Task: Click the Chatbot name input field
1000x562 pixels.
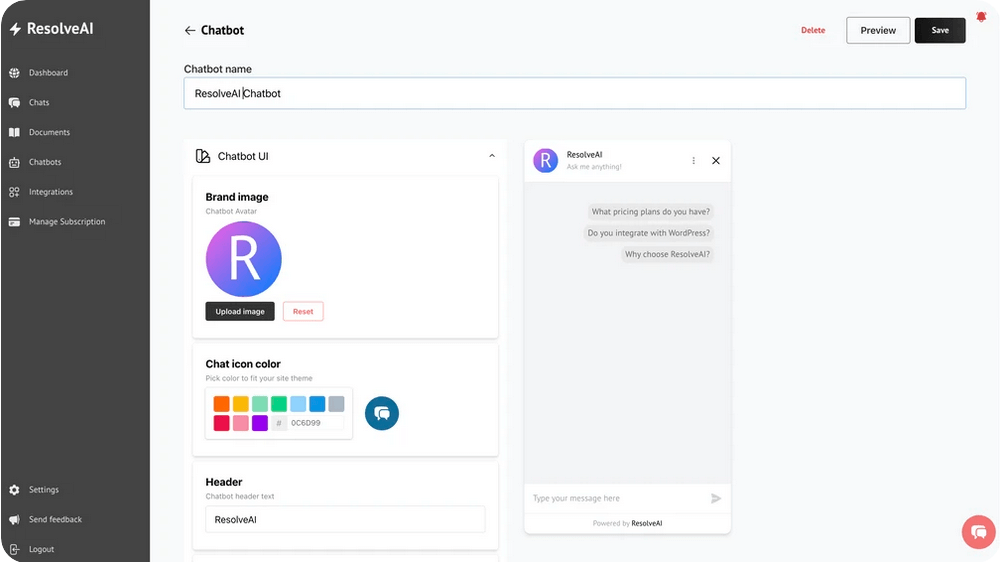Action: [x=574, y=93]
